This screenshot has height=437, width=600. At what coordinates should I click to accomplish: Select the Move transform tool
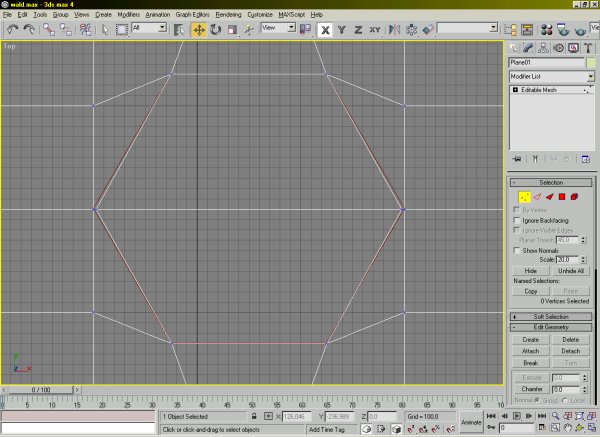pos(199,30)
